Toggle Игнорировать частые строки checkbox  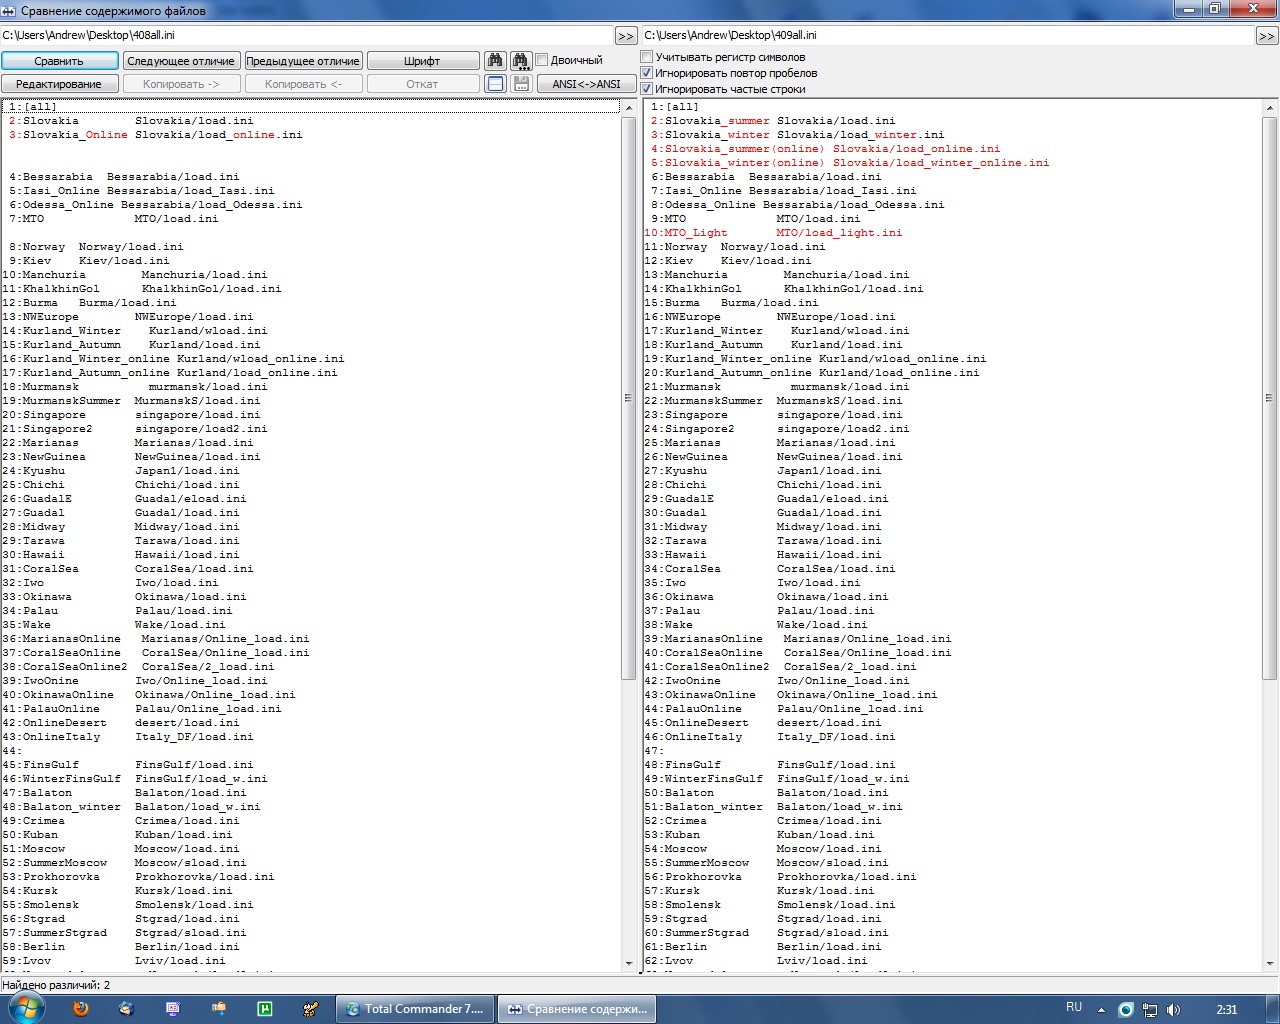(647, 89)
